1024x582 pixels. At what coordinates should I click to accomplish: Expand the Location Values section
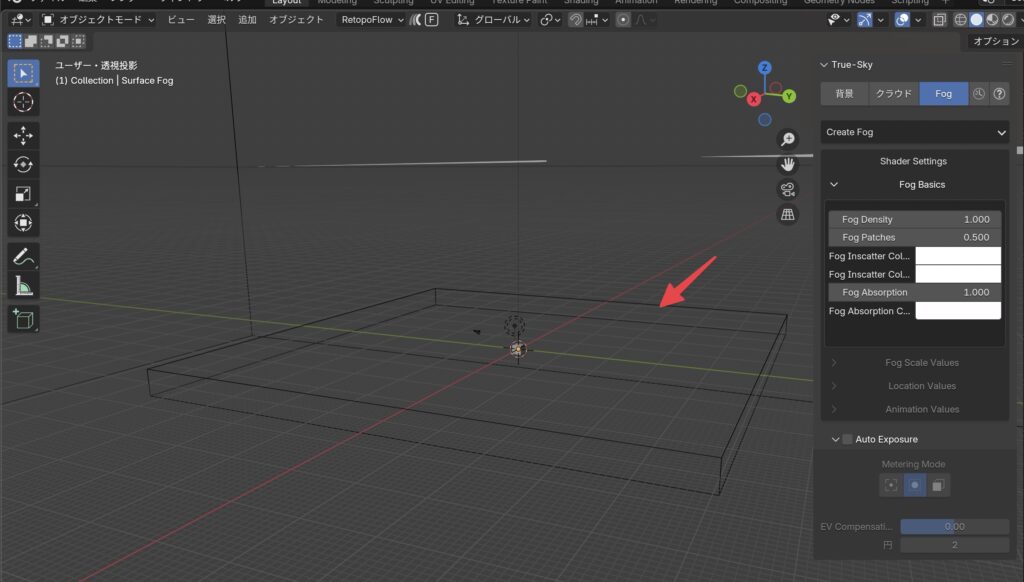point(834,386)
